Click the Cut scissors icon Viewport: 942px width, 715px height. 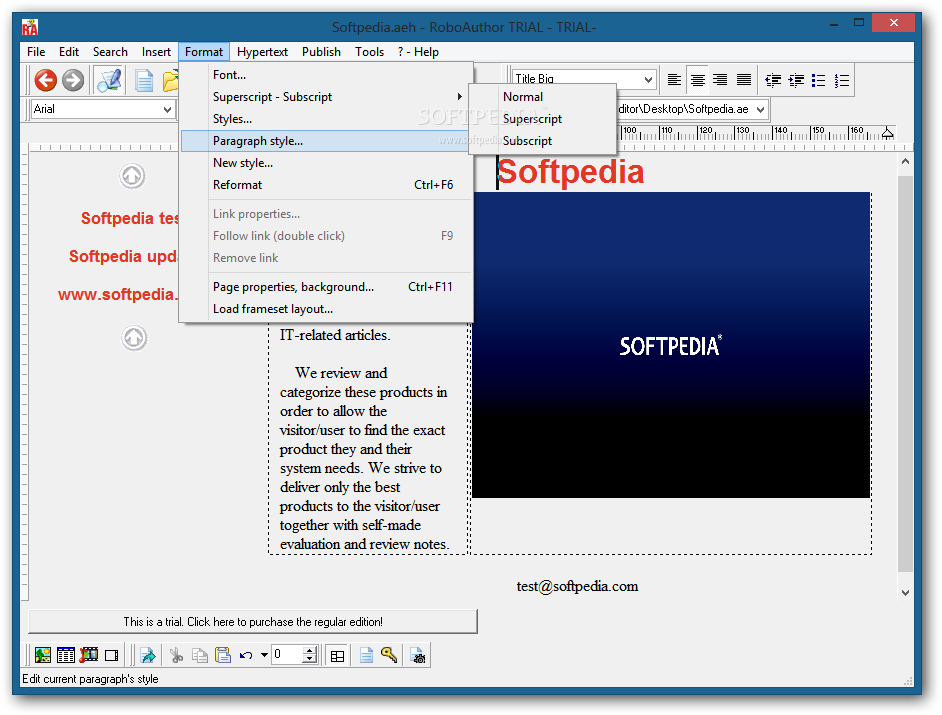(x=176, y=655)
